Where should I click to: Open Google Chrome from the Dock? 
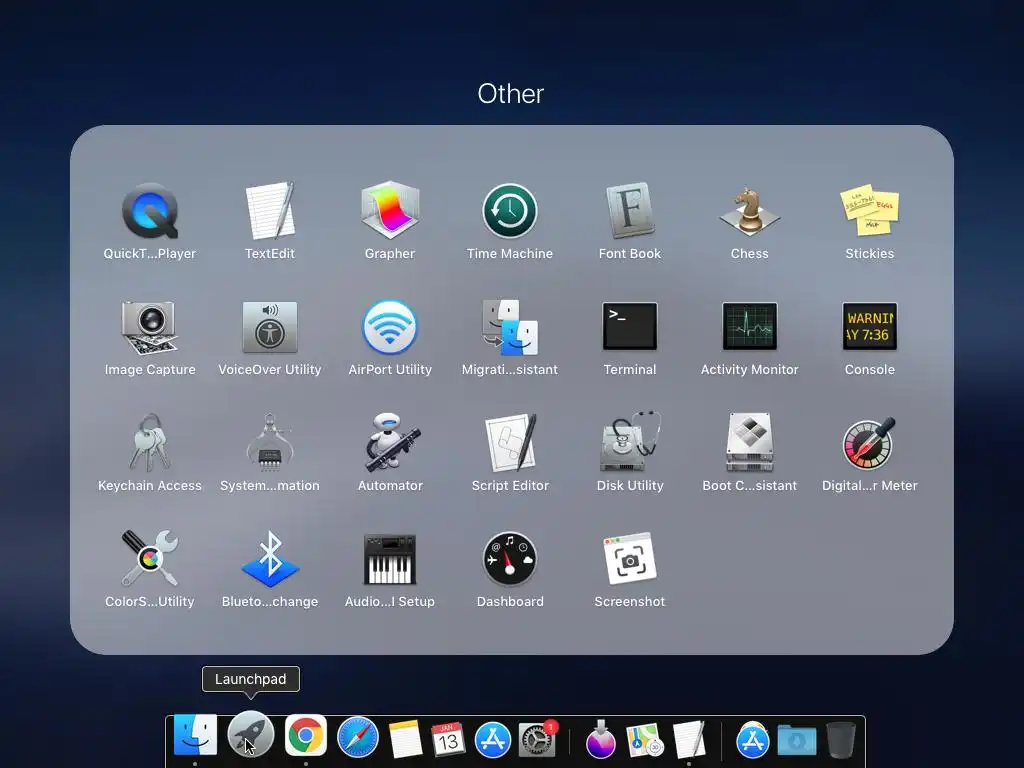coord(306,735)
